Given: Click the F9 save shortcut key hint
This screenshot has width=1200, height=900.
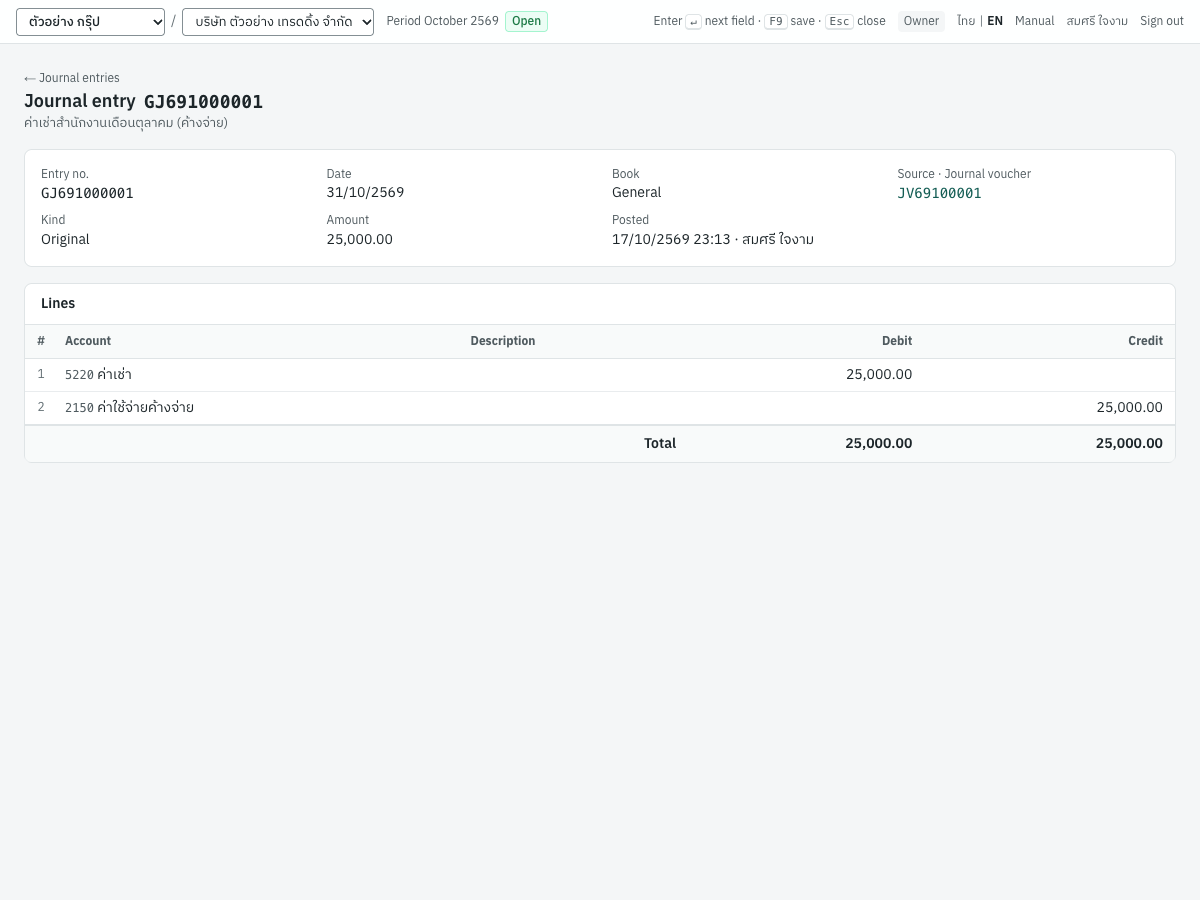Looking at the screenshot, I should point(776,21).
